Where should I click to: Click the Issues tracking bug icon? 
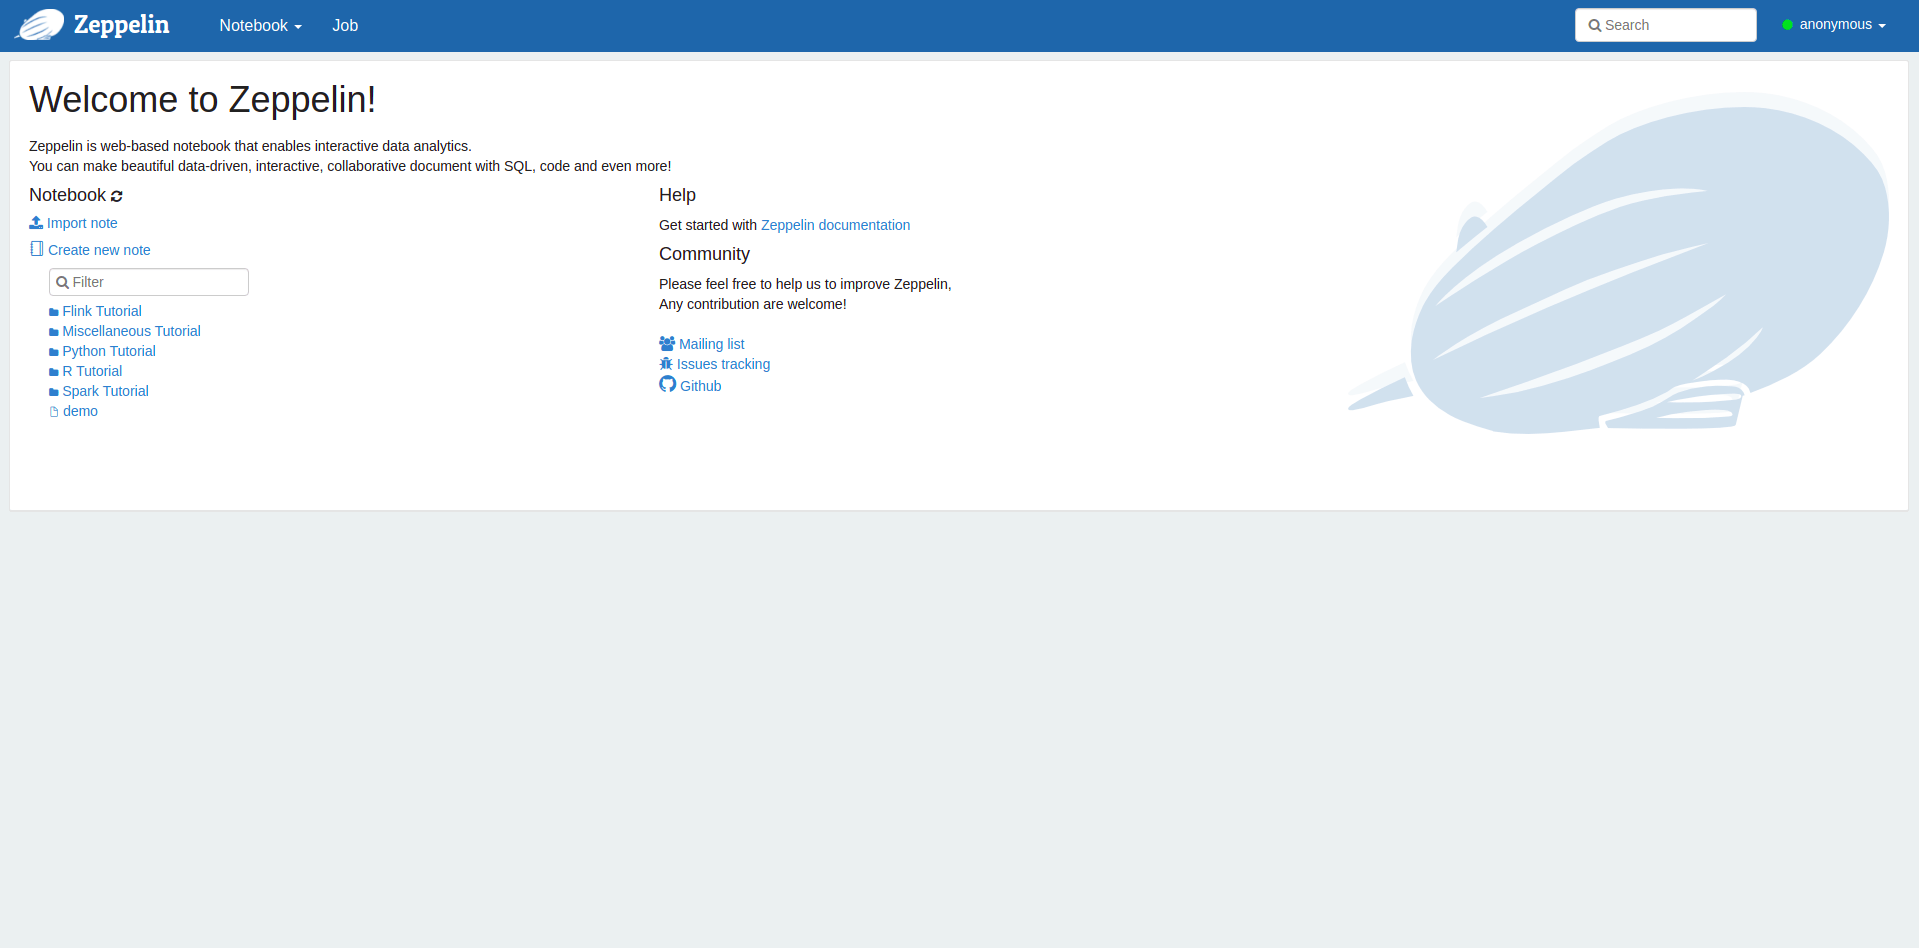click(666, 364)
